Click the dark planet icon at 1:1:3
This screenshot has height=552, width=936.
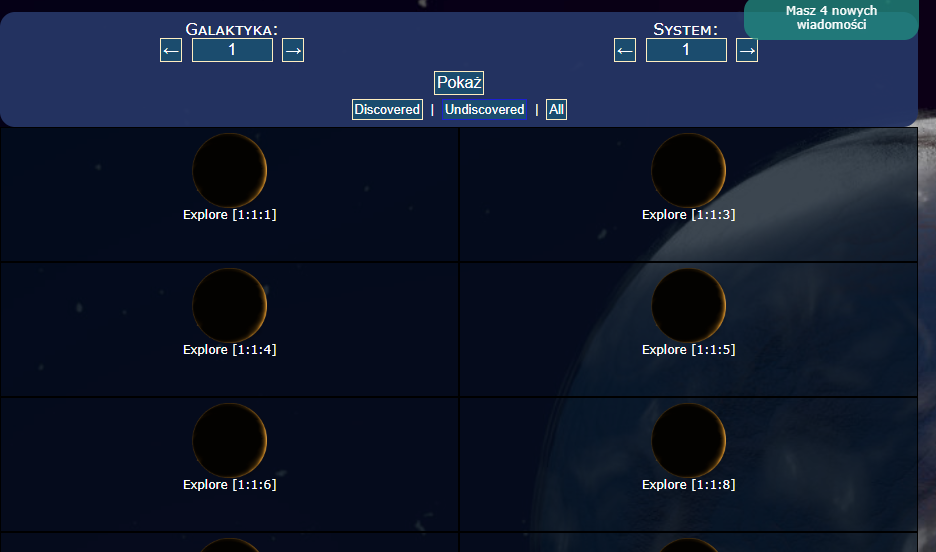tap(688, 170)
